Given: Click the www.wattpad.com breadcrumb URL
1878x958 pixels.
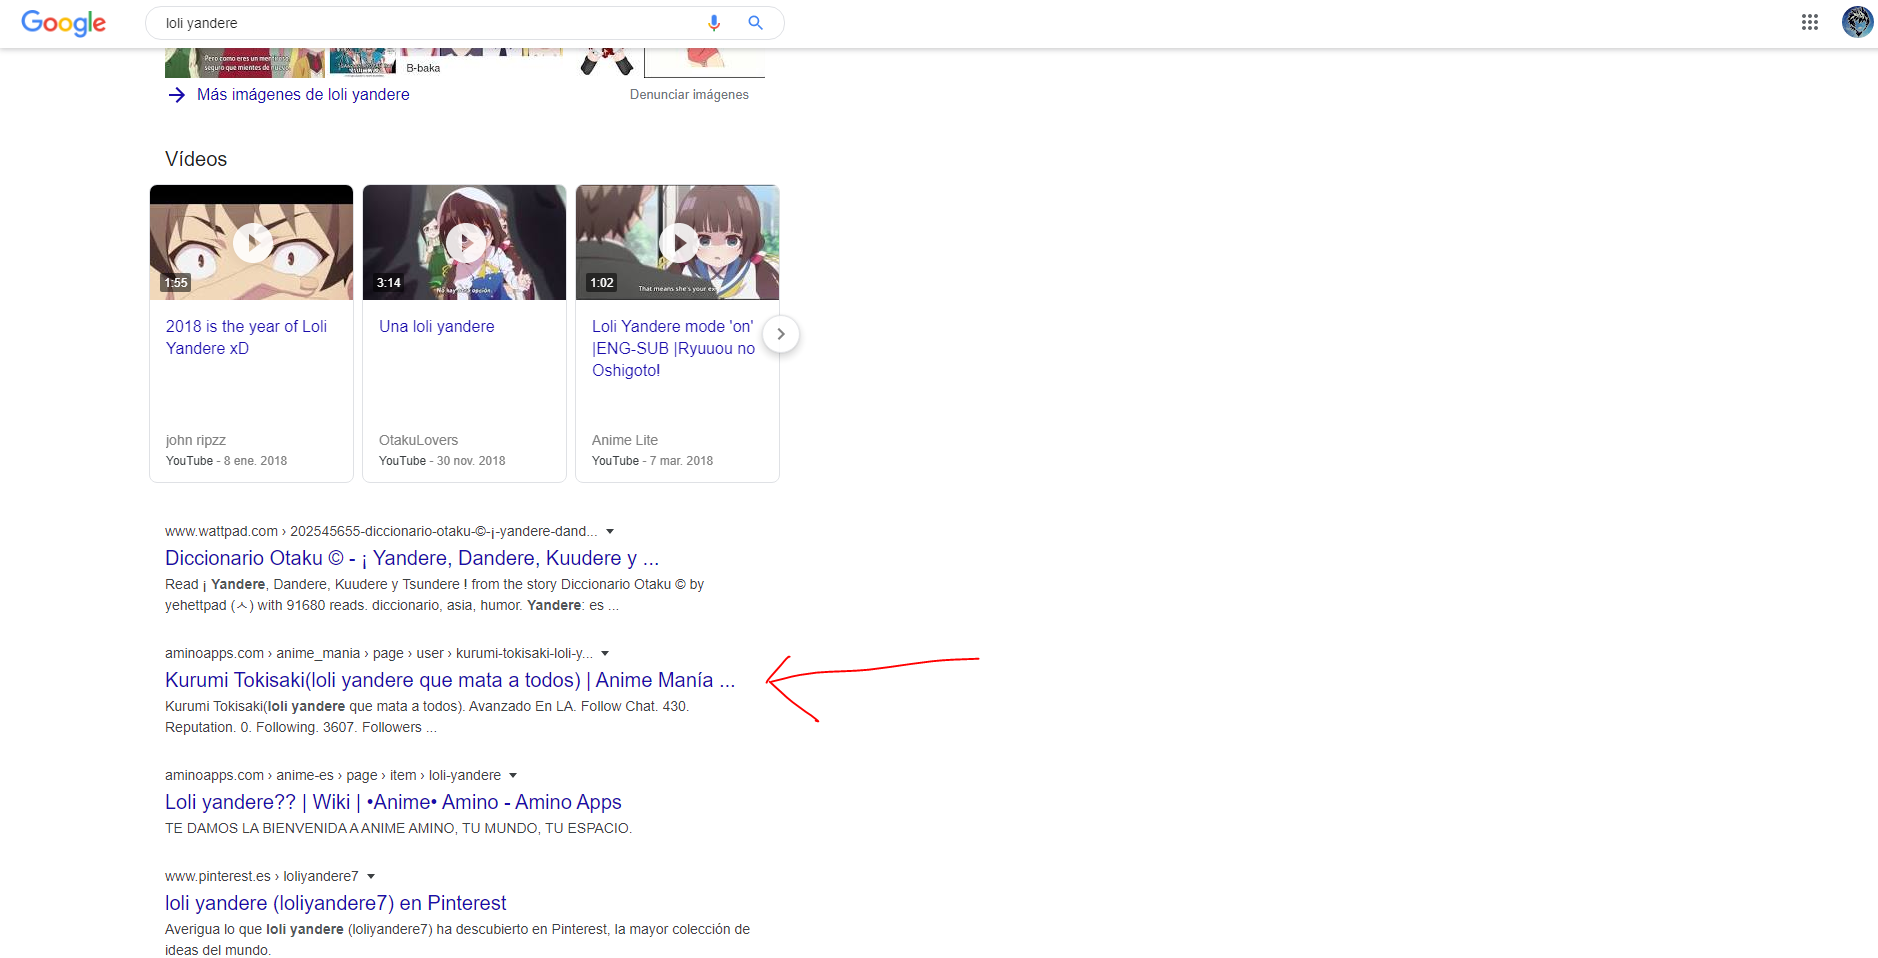Looking at the screenshot, I should tap(381, 532).
